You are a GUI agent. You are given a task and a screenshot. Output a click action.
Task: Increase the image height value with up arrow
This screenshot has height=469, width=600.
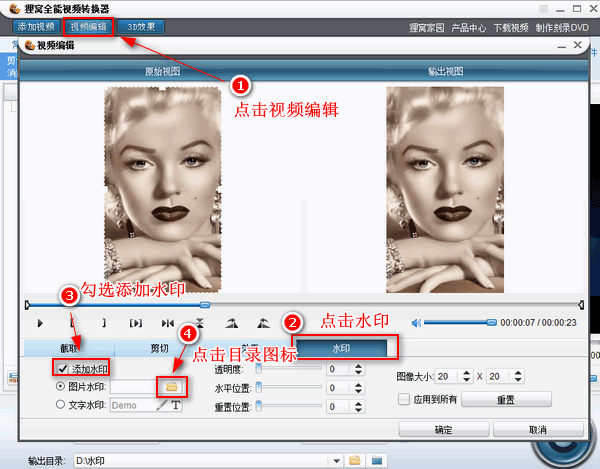pos(518,373)
